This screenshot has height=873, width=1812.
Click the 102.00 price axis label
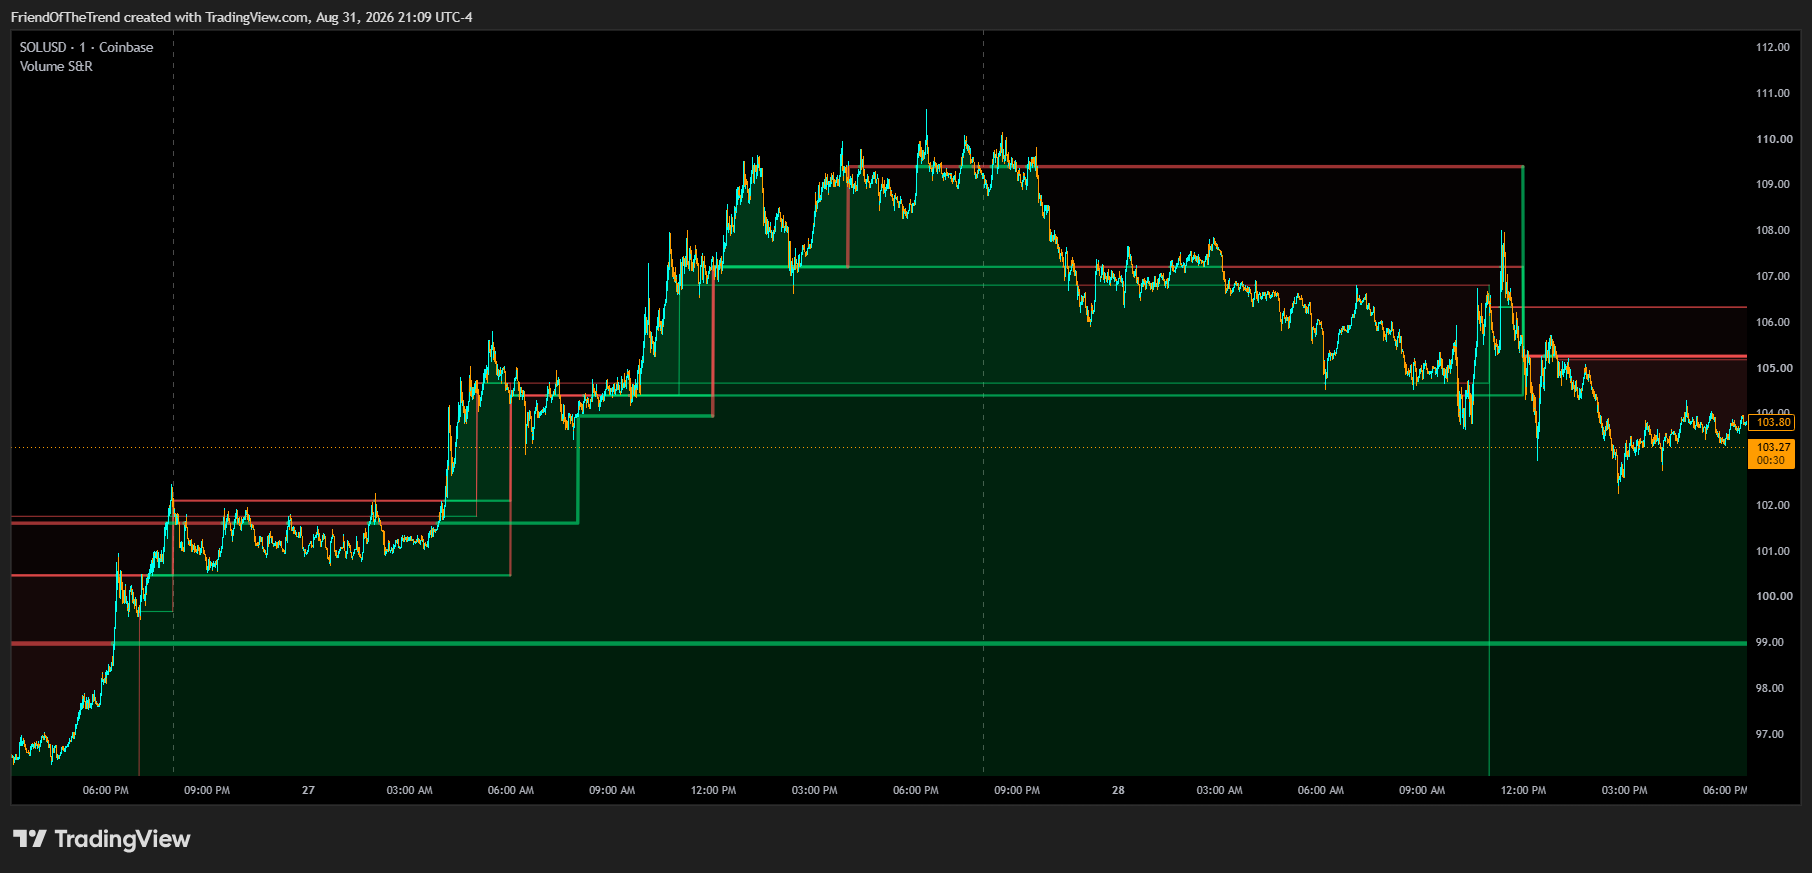[x=1773, y=505]
